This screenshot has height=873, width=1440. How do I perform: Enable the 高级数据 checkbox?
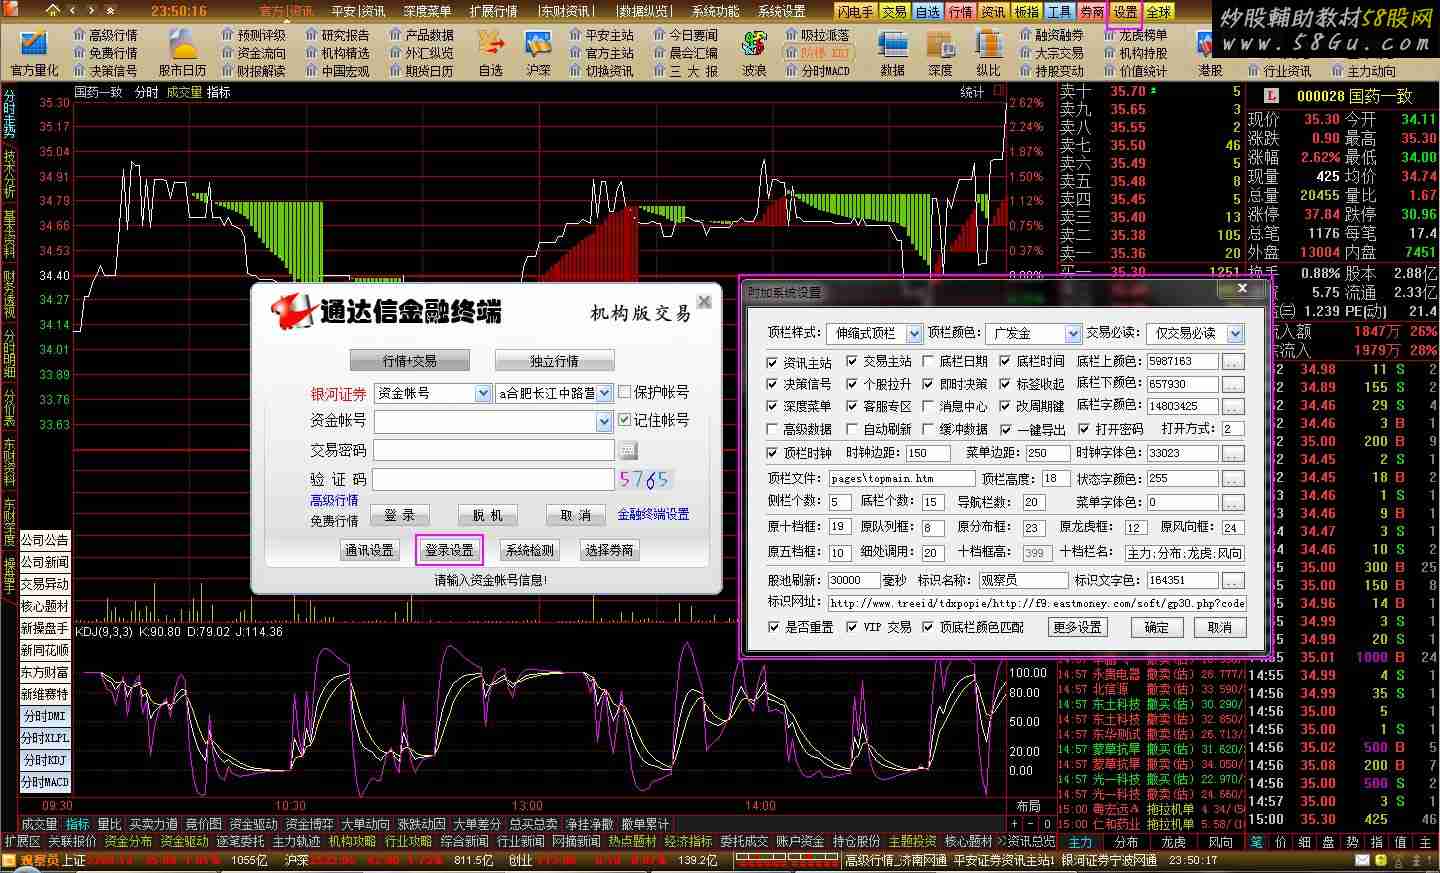click(772, 429)
